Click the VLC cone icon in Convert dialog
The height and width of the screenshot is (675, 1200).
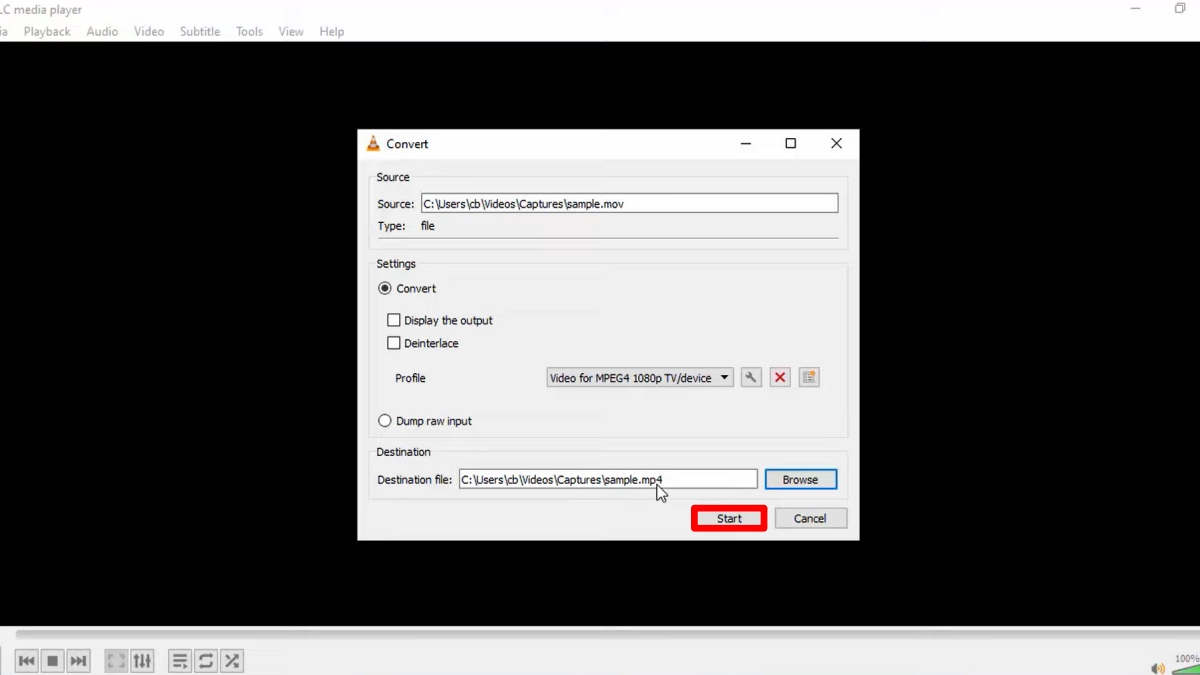click(x=373, y=144)
